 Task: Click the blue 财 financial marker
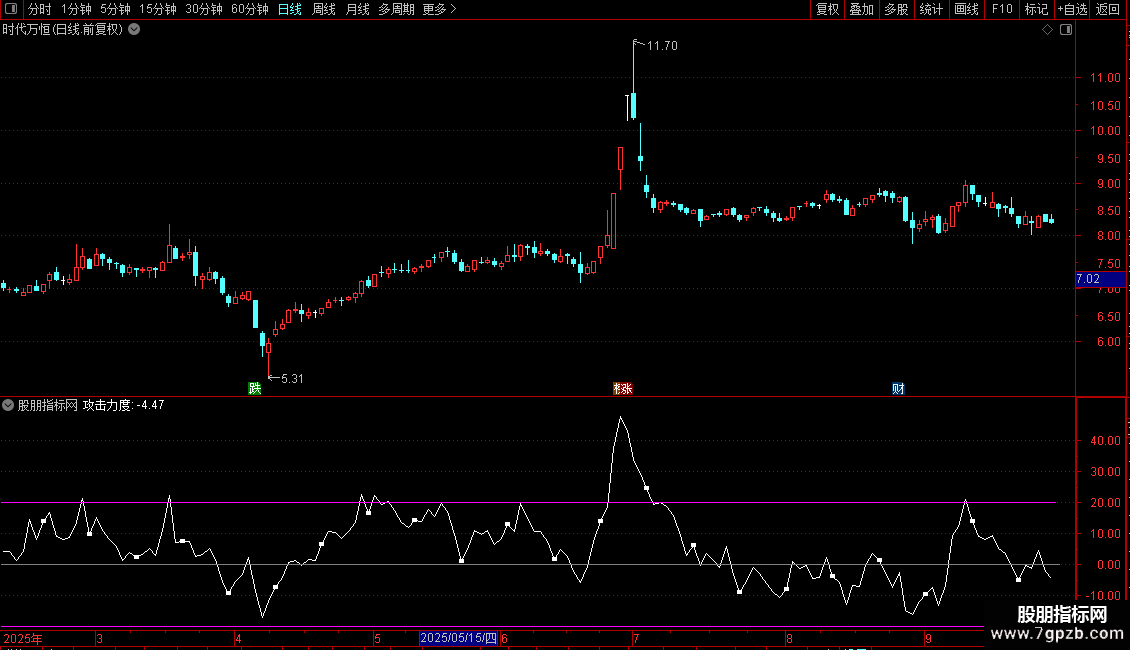(898, 388)
